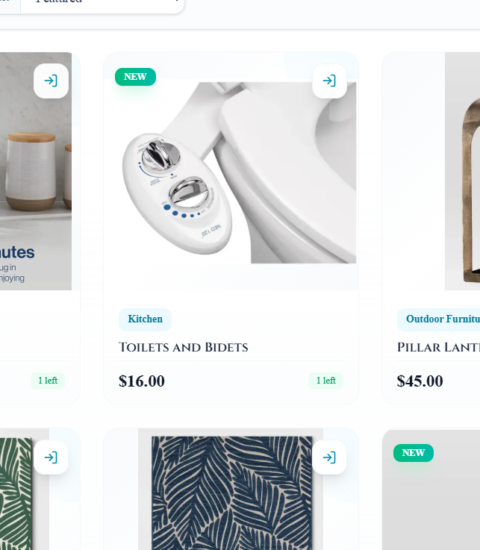The image size is (480, 550).
Task: Click sign-in icon on the canister product card
Action: (x=51, y=81)
